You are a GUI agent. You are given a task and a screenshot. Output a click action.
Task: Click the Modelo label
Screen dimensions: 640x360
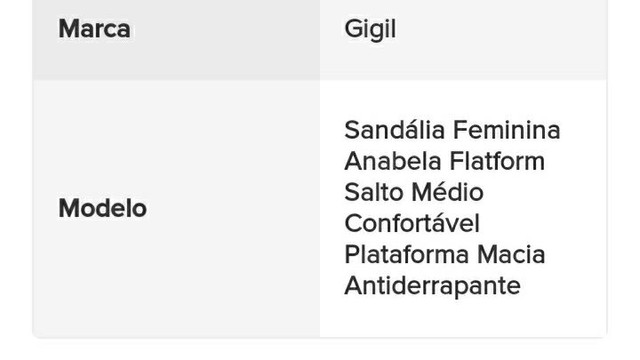point(102,208)
